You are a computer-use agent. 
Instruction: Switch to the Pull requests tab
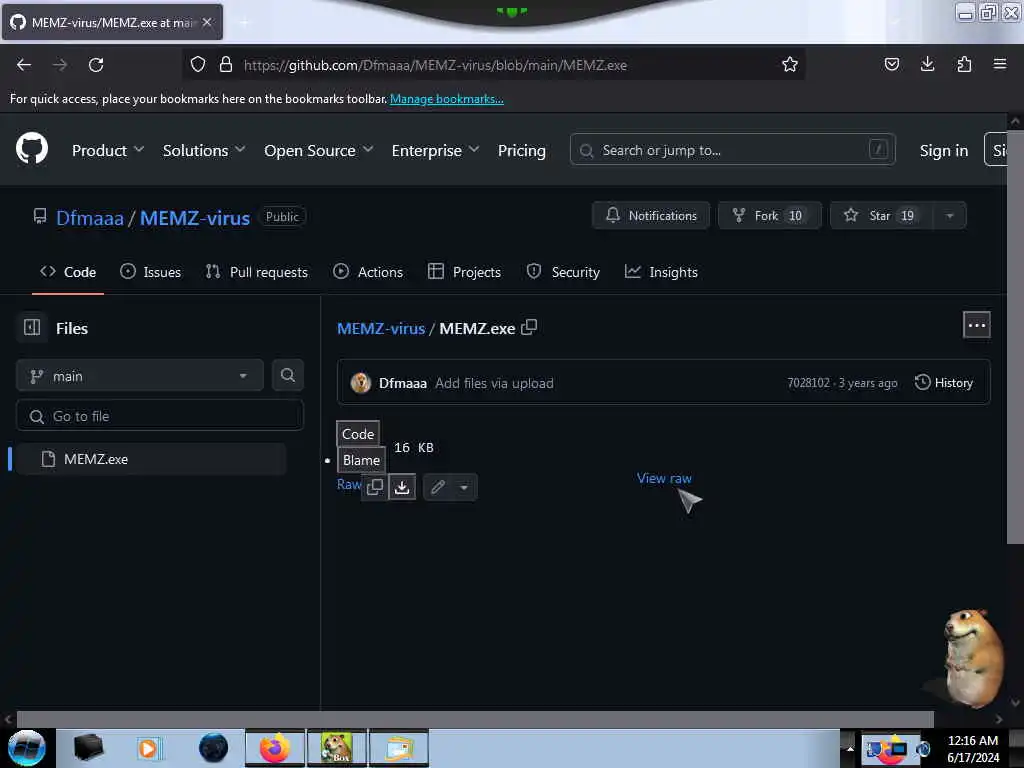(x=256, y=272)
